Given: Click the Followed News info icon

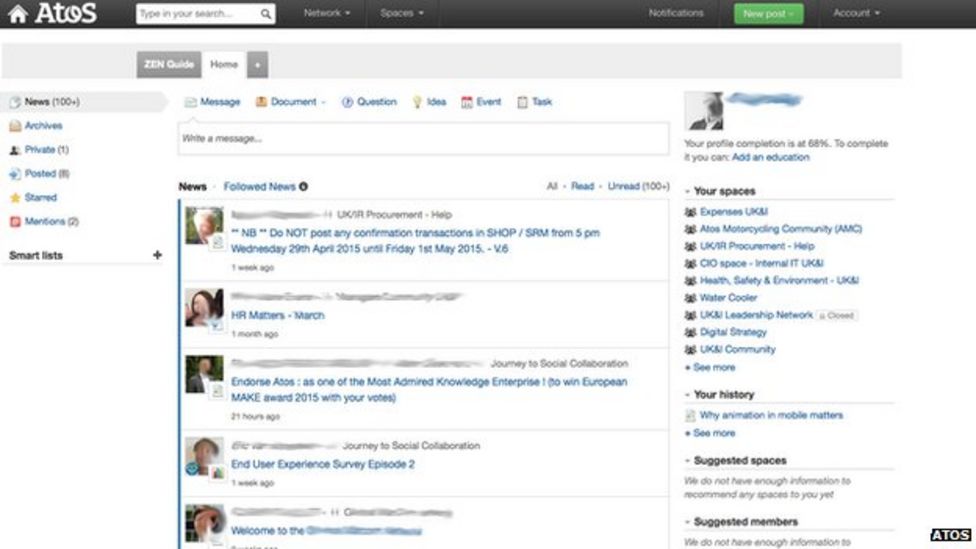Looking at the screenshot, I should [x=304, y=187].
